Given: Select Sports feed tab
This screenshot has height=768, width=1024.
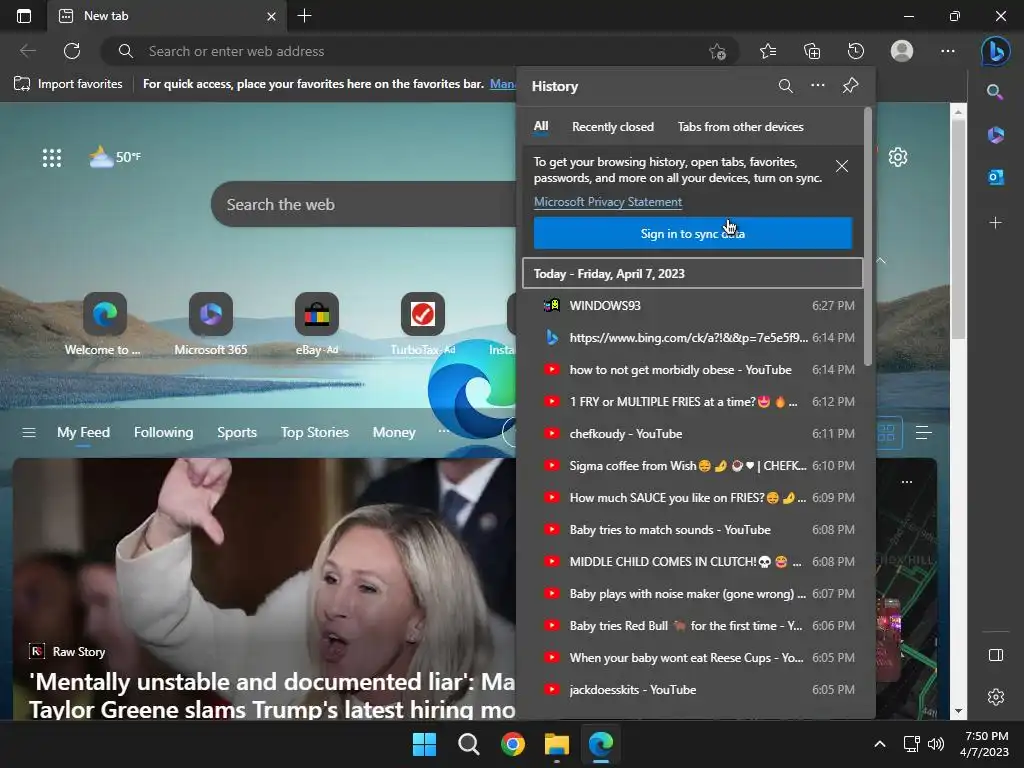Looking at the screenshot, I should click(236, 432).
